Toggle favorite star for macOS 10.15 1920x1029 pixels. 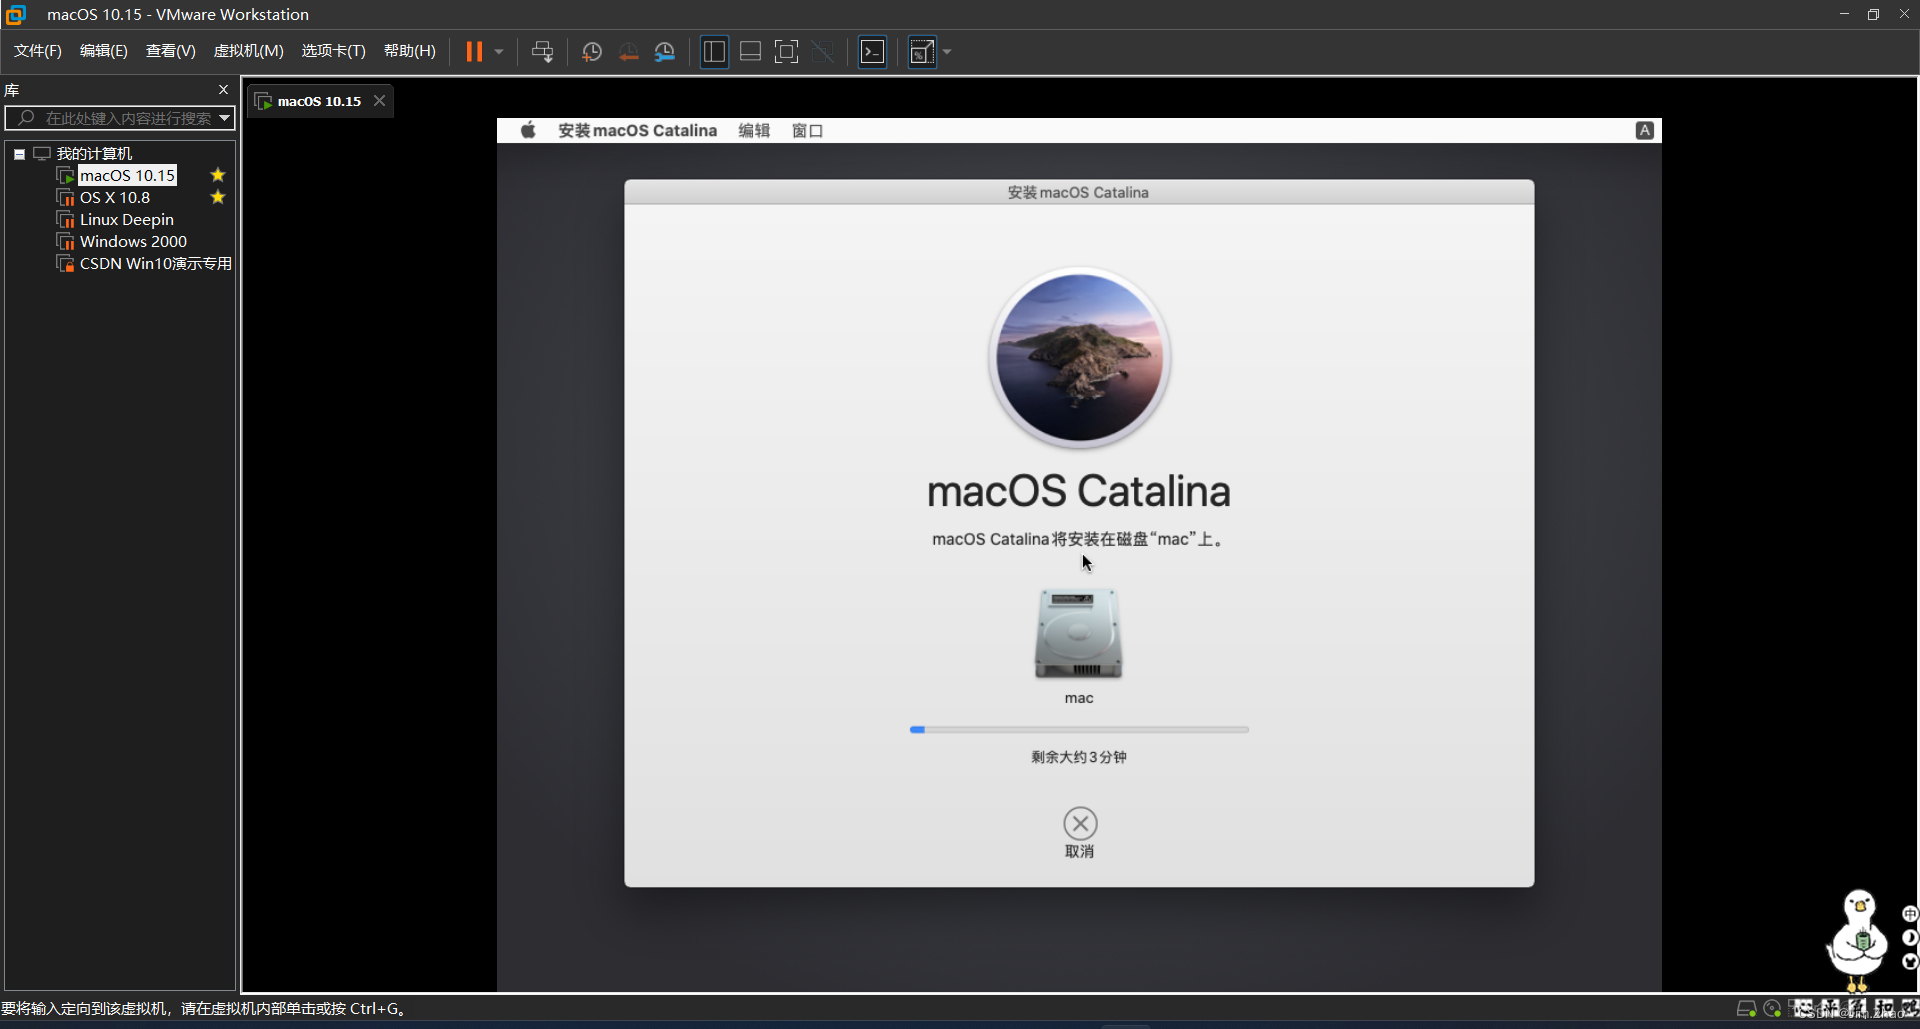pos(218,175)
